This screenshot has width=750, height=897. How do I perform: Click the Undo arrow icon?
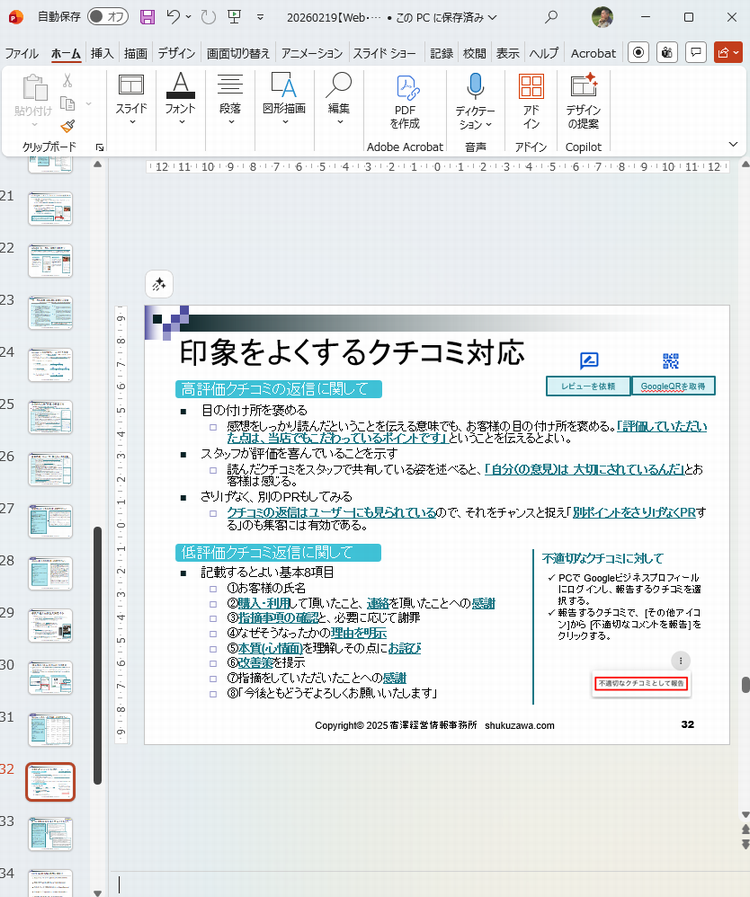point(174,17)
